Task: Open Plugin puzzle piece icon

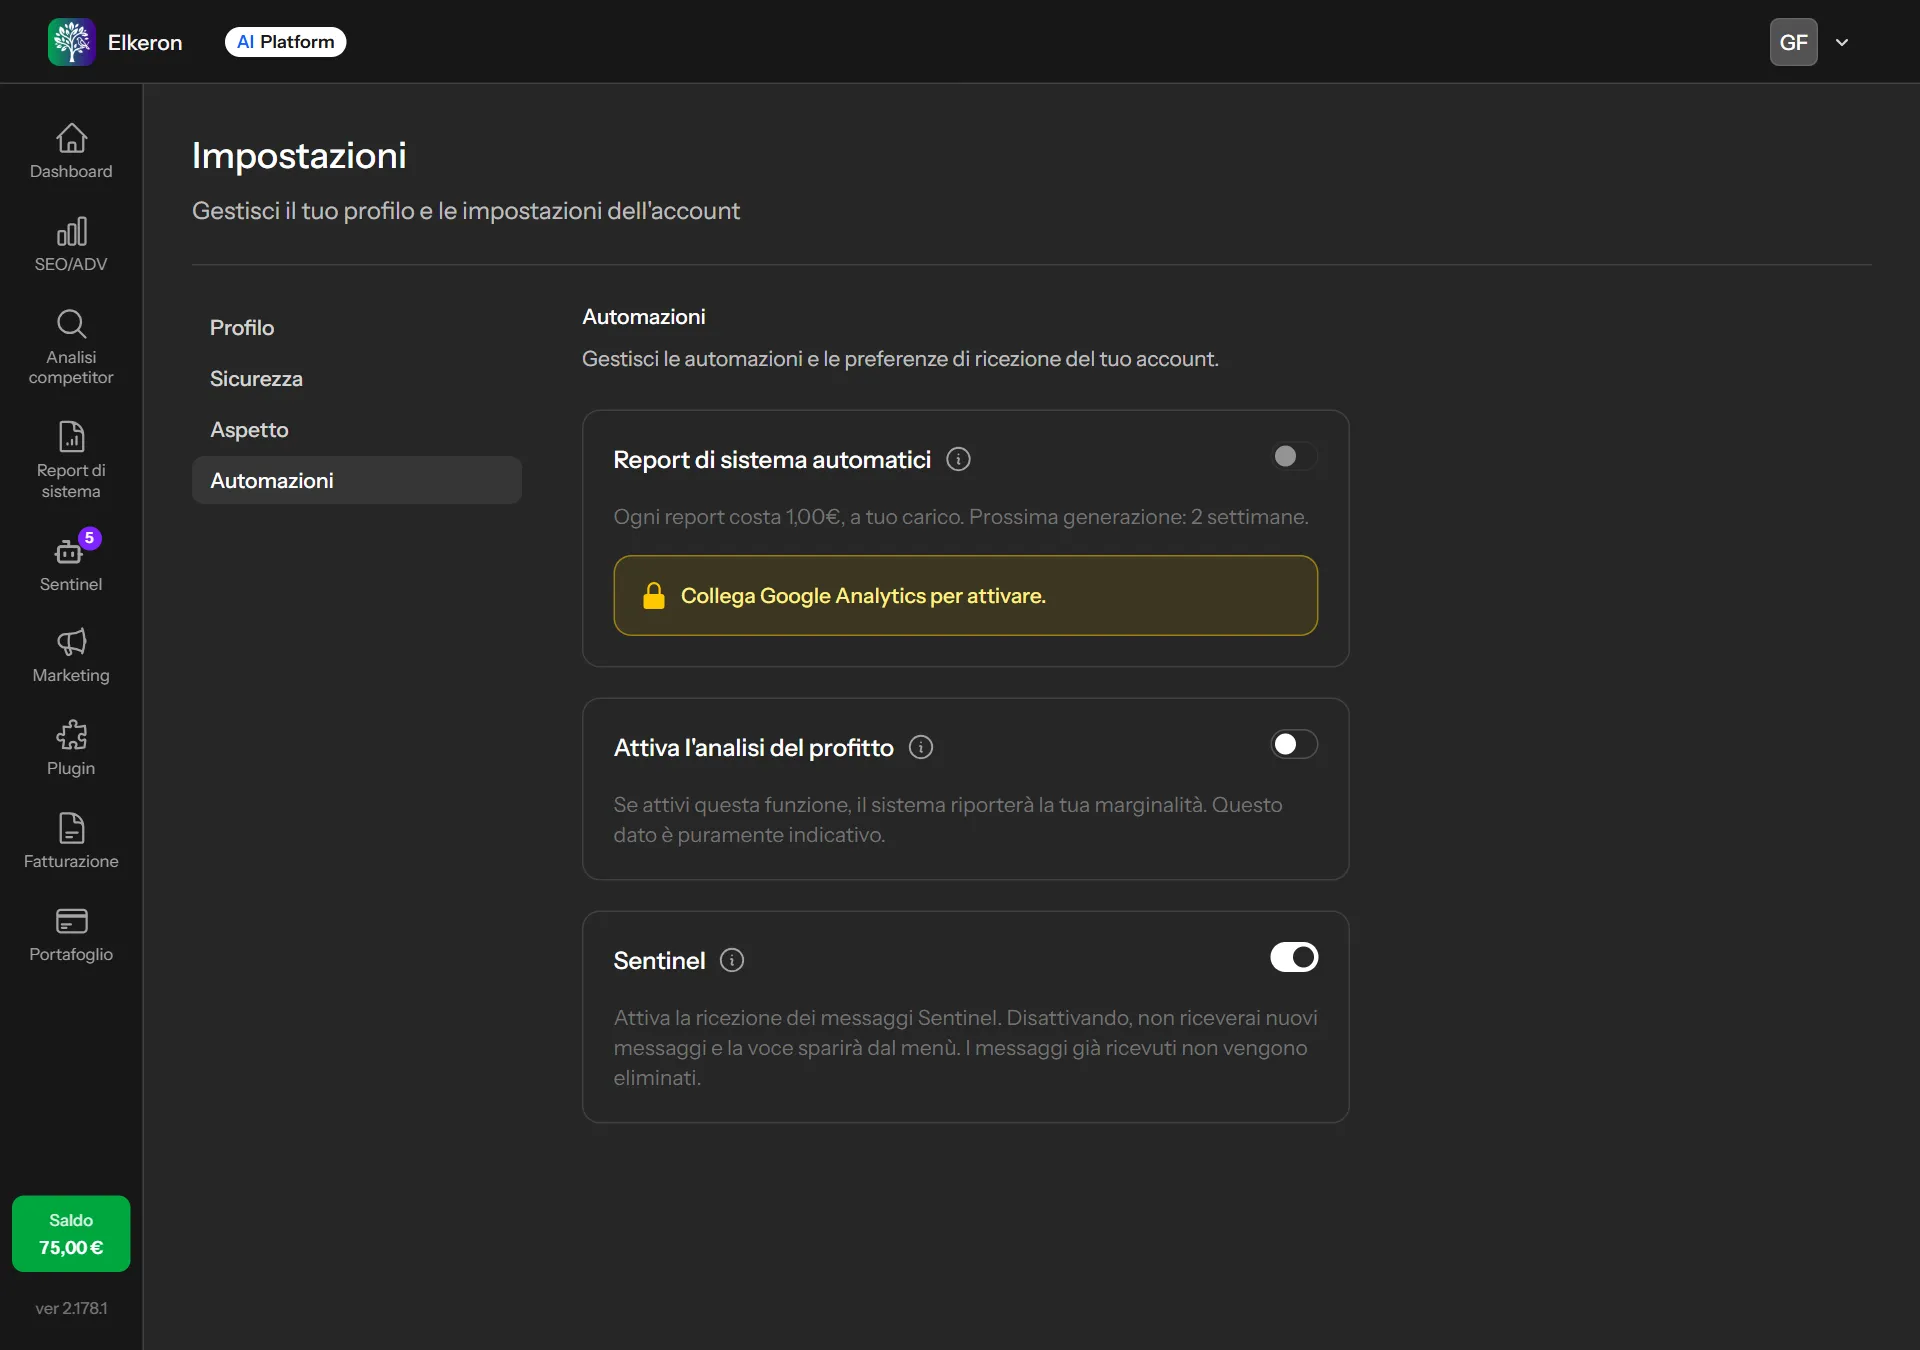Action: [x=71, y=735]
